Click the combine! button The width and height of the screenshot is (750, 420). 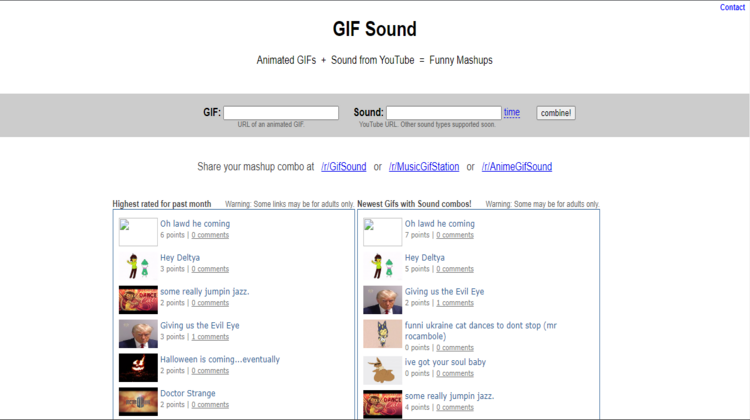[x=555, y=113]
